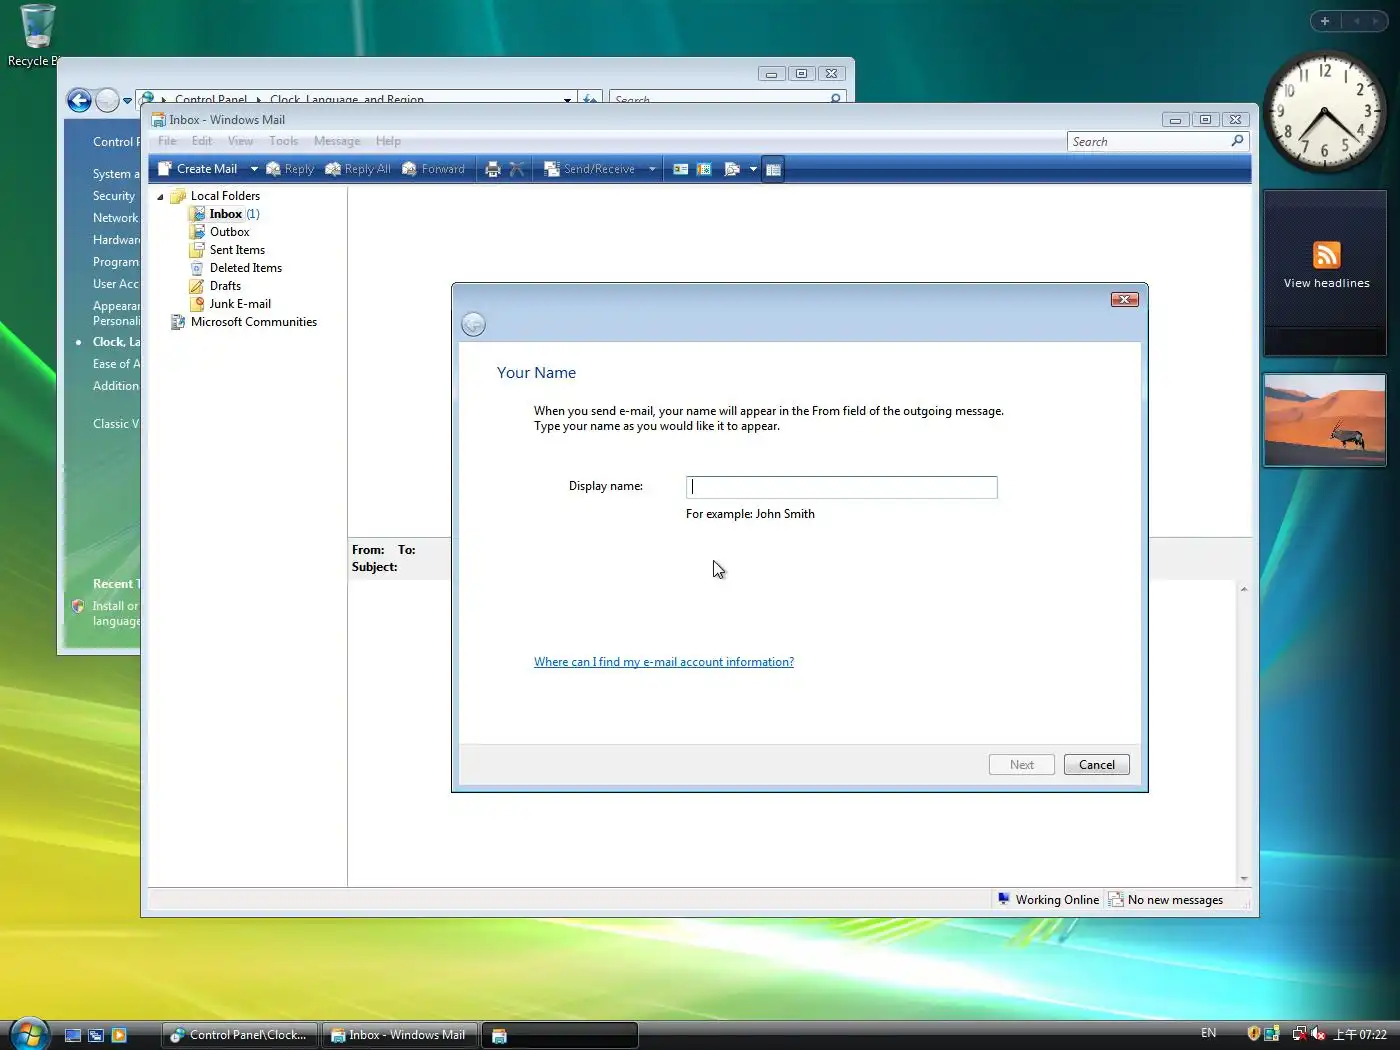Open the Programs link in the Control Panel
Image resolution: width=1400 pixels, height=1050 pixels.
coord(116,262)
